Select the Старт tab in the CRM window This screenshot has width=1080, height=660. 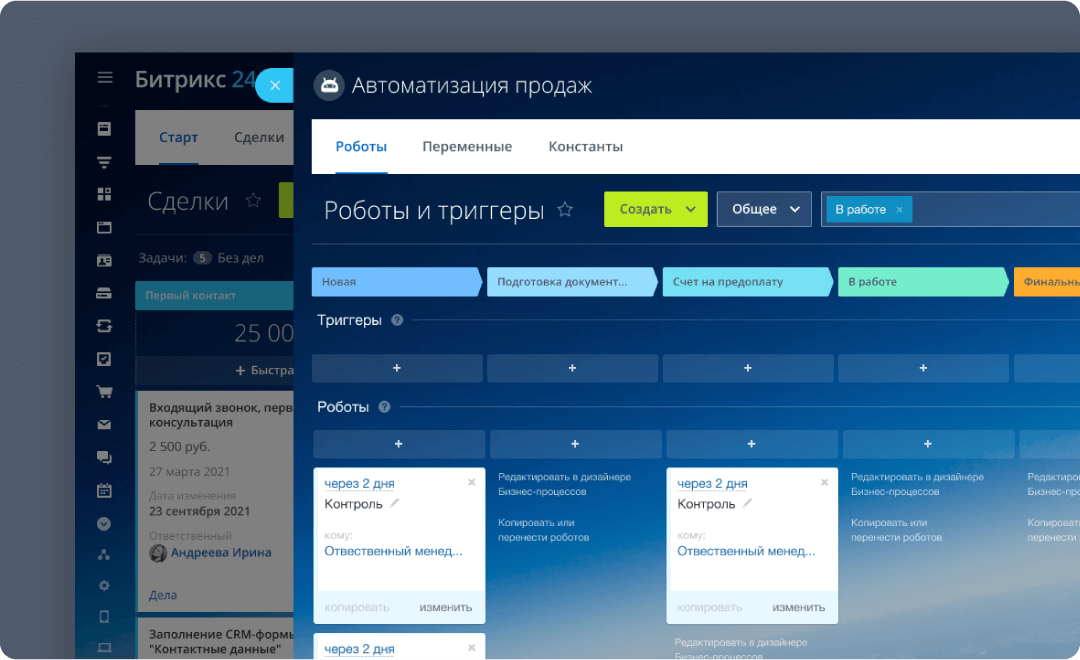[x=178, y=137]
